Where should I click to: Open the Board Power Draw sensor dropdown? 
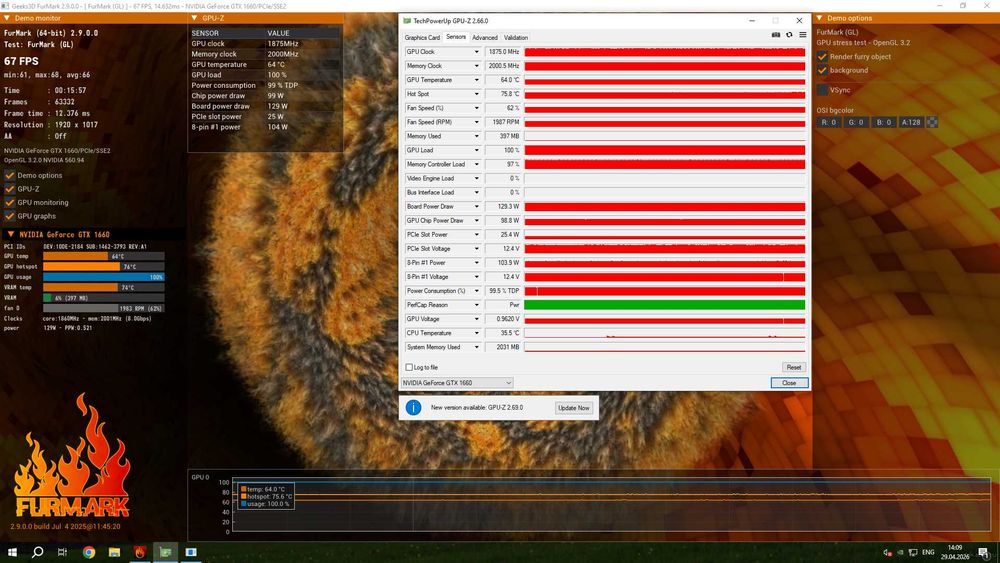click(476, 207)
